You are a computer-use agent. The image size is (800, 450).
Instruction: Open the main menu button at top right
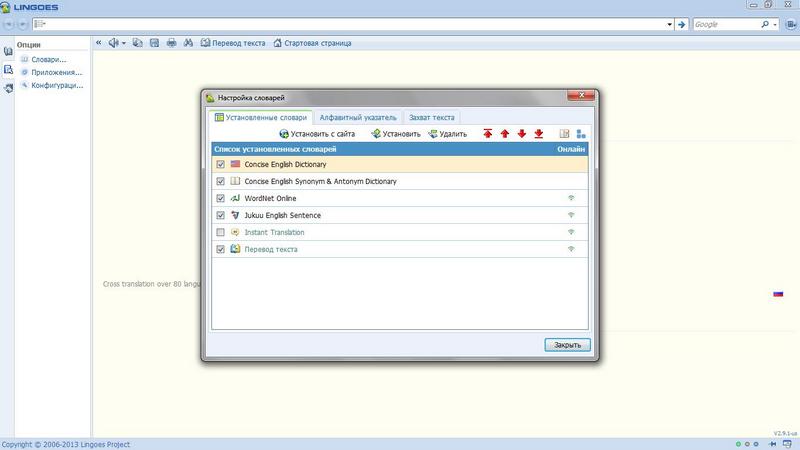791,24
